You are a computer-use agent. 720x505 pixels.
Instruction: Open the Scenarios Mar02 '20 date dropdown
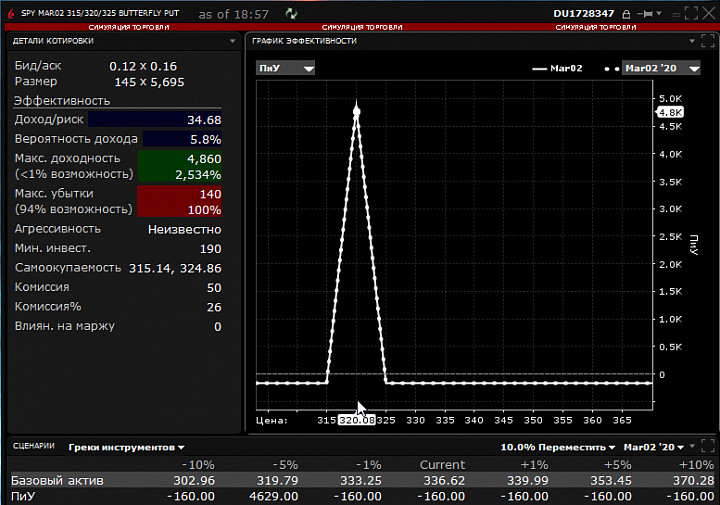tap(653, 447)
